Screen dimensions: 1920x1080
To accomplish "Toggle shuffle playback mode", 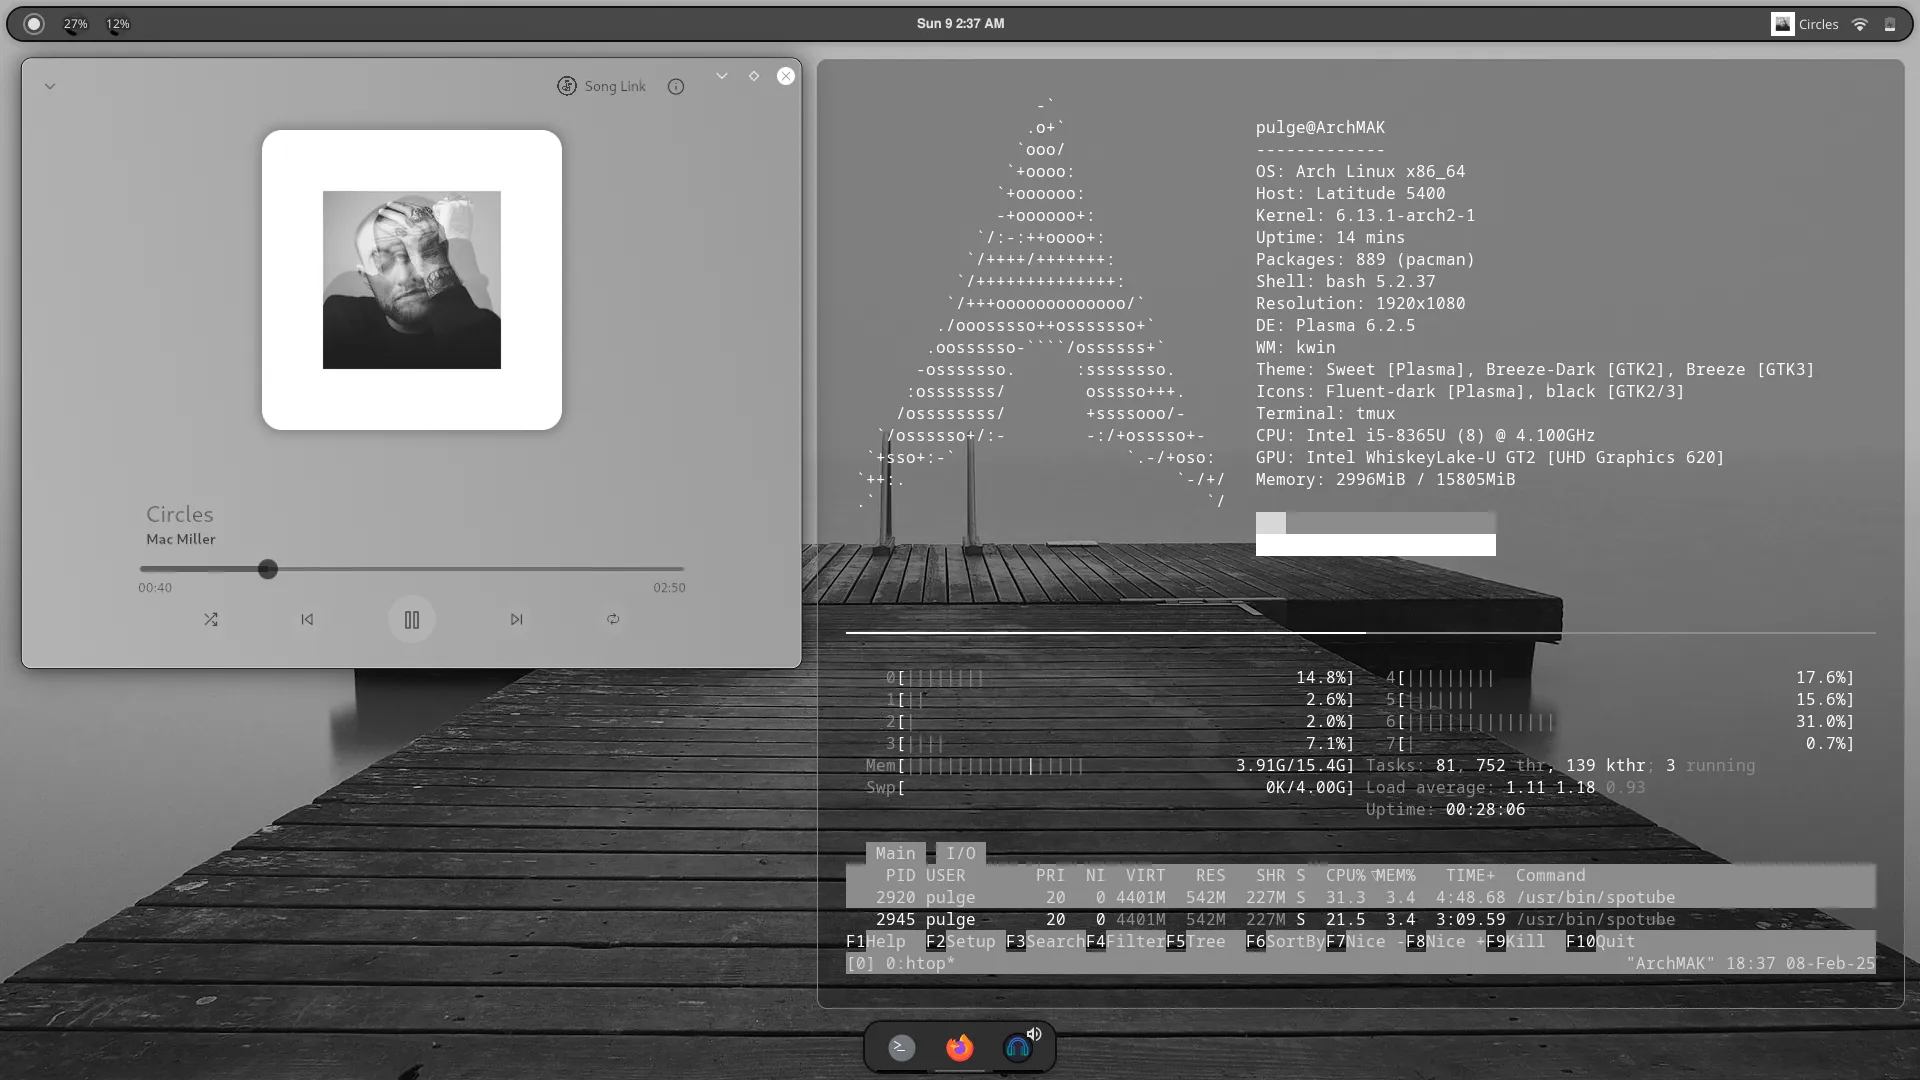I will 211,619.
